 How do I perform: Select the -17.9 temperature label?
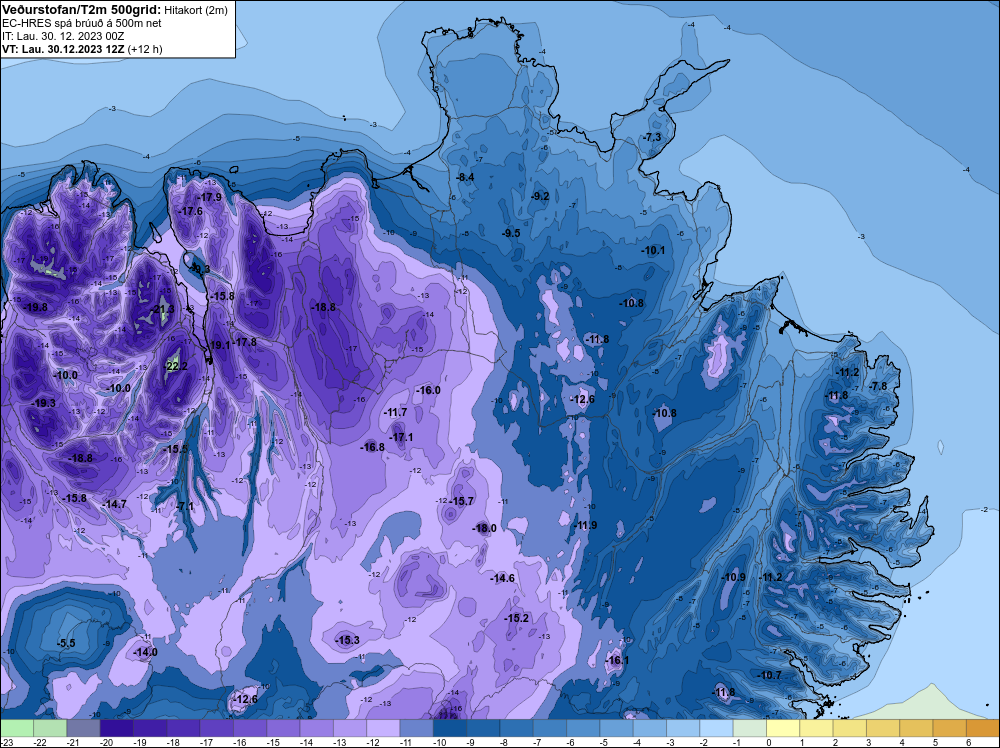209,197
